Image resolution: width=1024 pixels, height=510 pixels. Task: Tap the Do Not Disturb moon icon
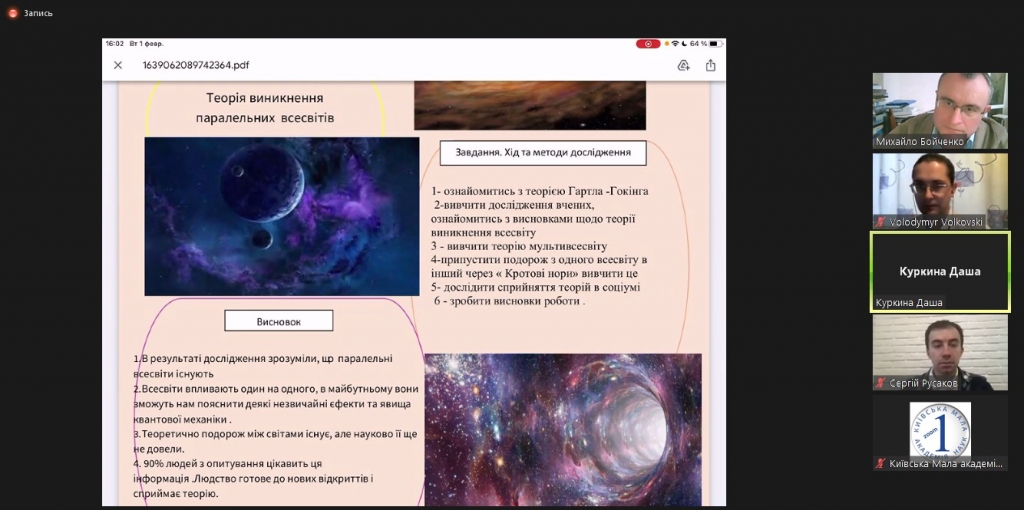click(684, 44)
